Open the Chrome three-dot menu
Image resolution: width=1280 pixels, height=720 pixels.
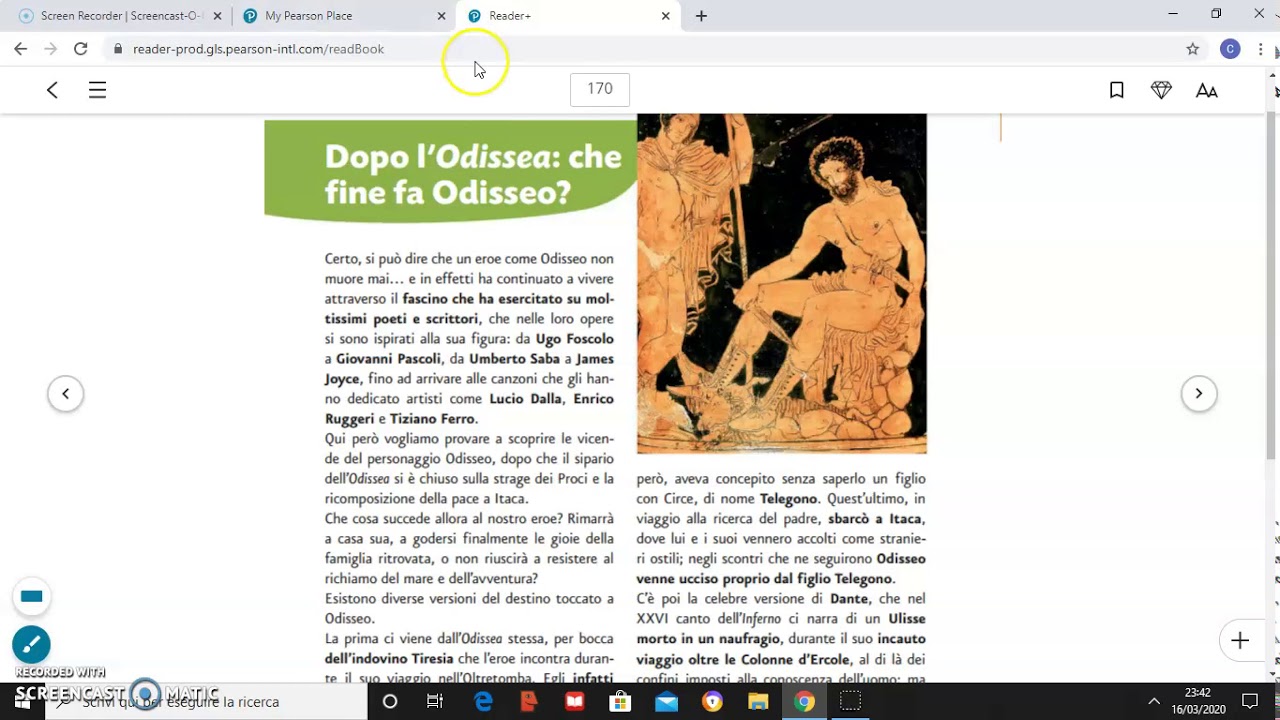pyautogui.click(x=1260, y=49)
